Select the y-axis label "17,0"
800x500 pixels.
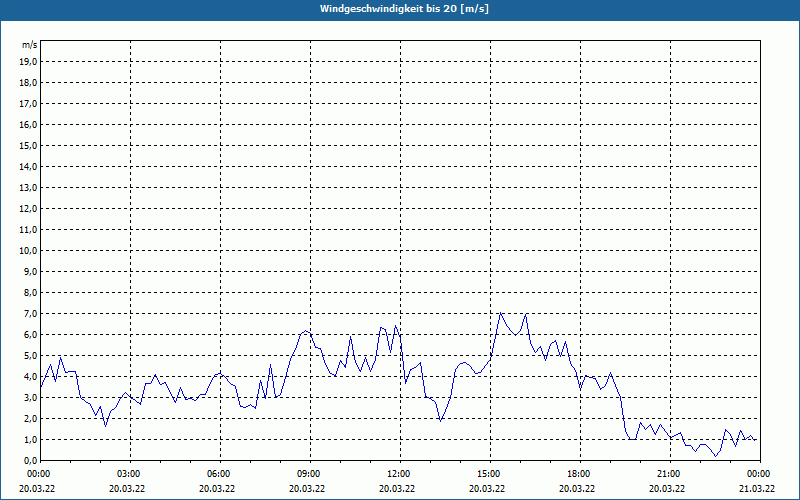[29, 104]
